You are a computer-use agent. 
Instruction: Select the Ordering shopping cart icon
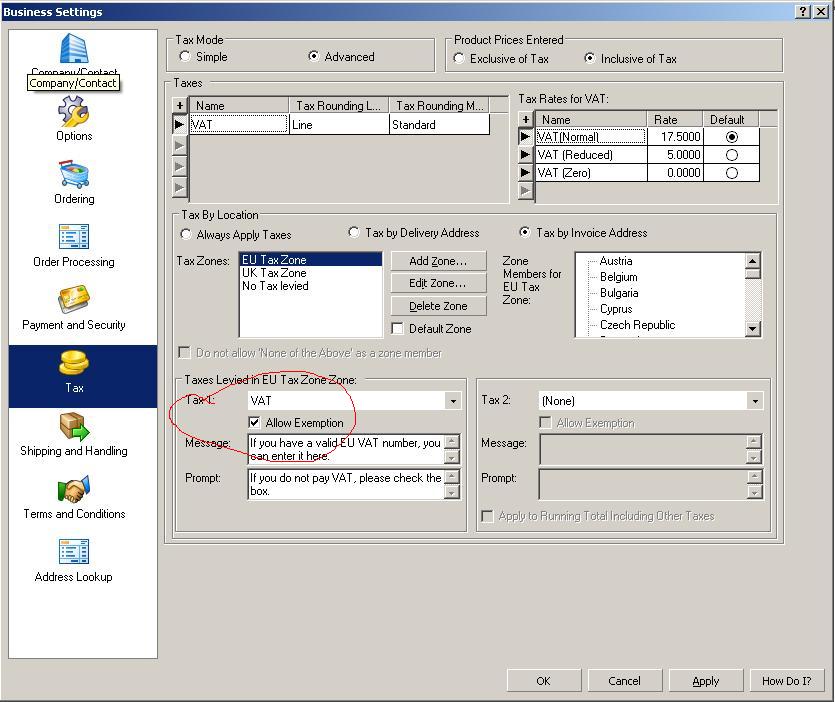tap(74, 176)
